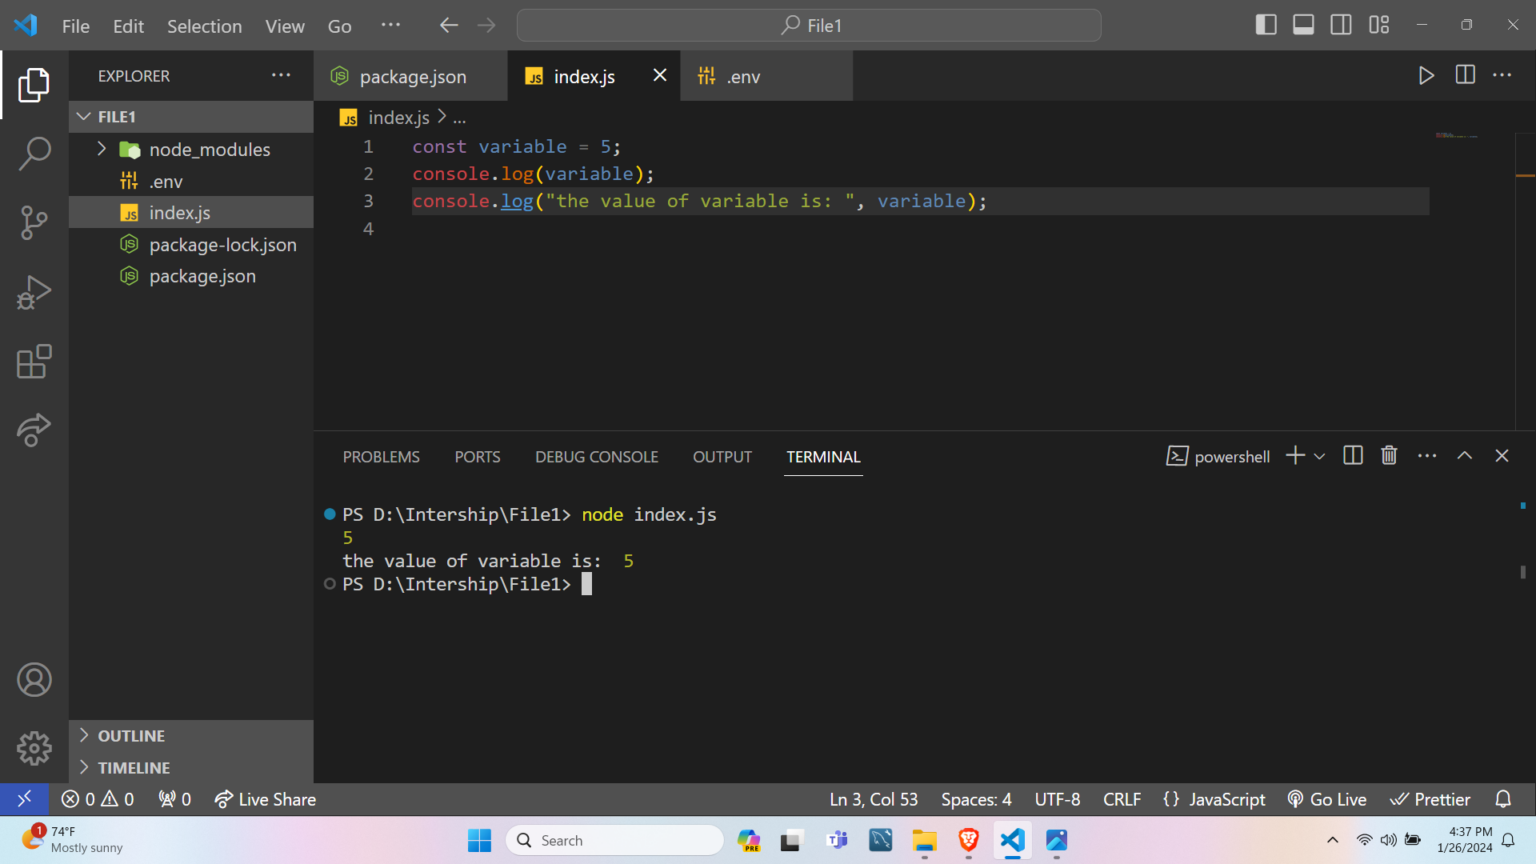Viewport: 1536px width, 864px height.
Task: Open the Selection menu
Action: 204,26
